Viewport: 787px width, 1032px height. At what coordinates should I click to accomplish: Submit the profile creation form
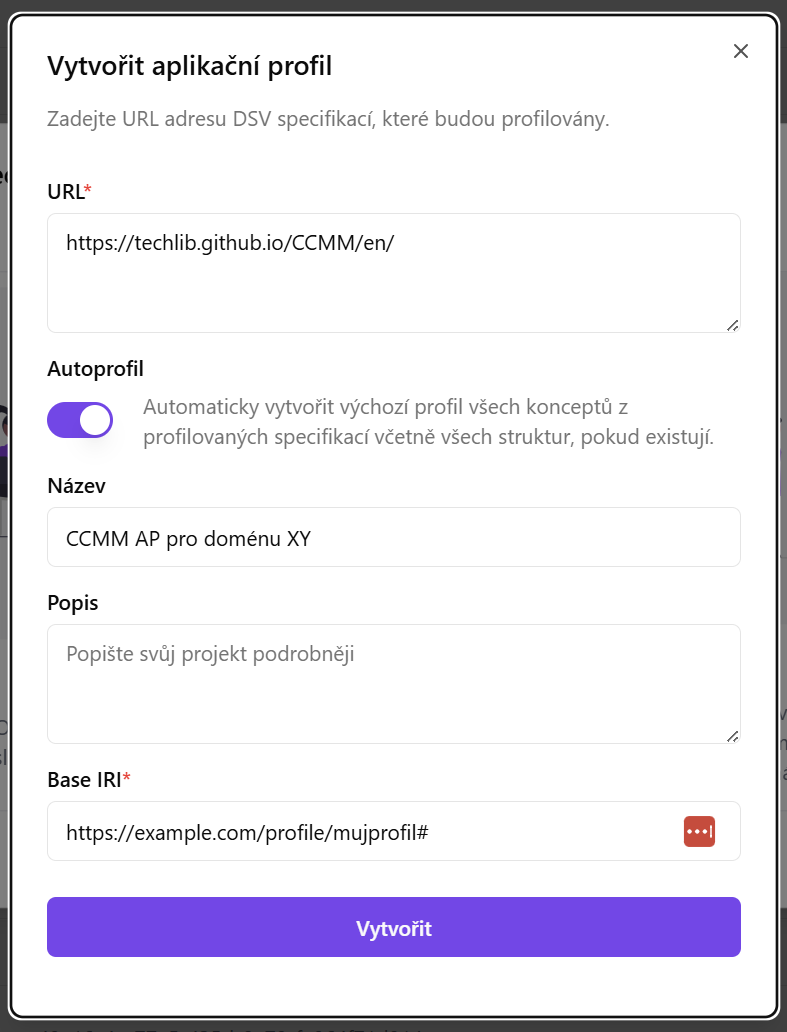coord(393,927)
